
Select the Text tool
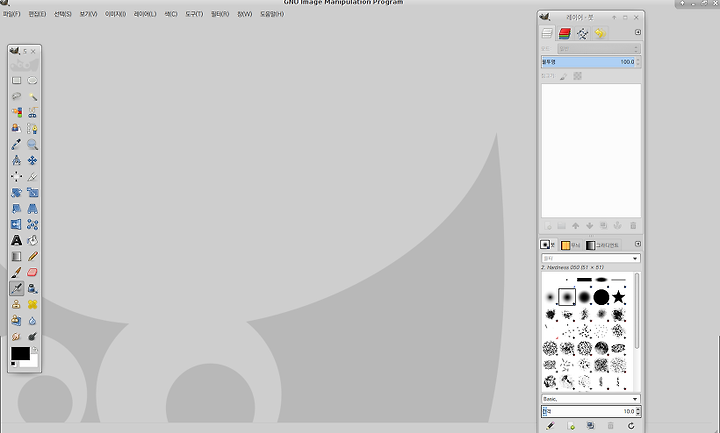17,240
